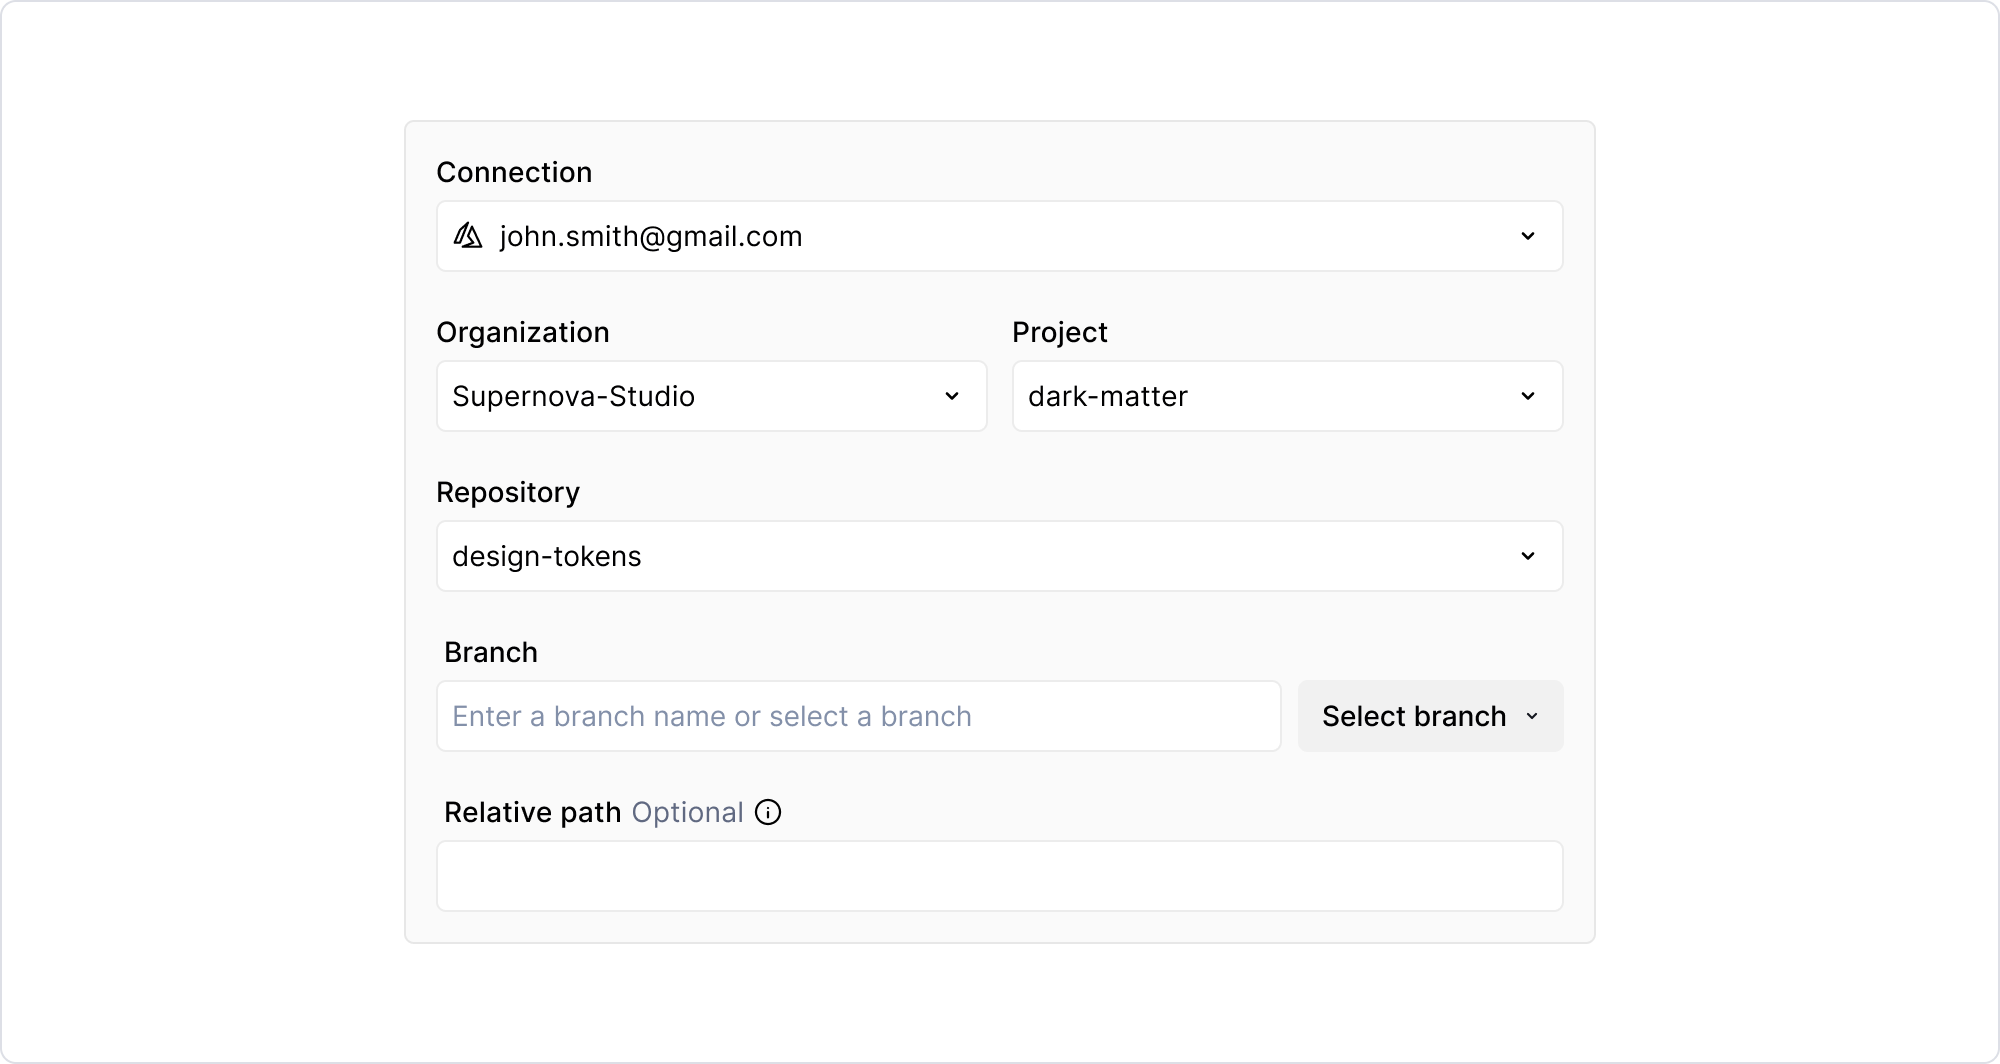
Task: Click the Project field label
Action: click(x=1059, y=332)
